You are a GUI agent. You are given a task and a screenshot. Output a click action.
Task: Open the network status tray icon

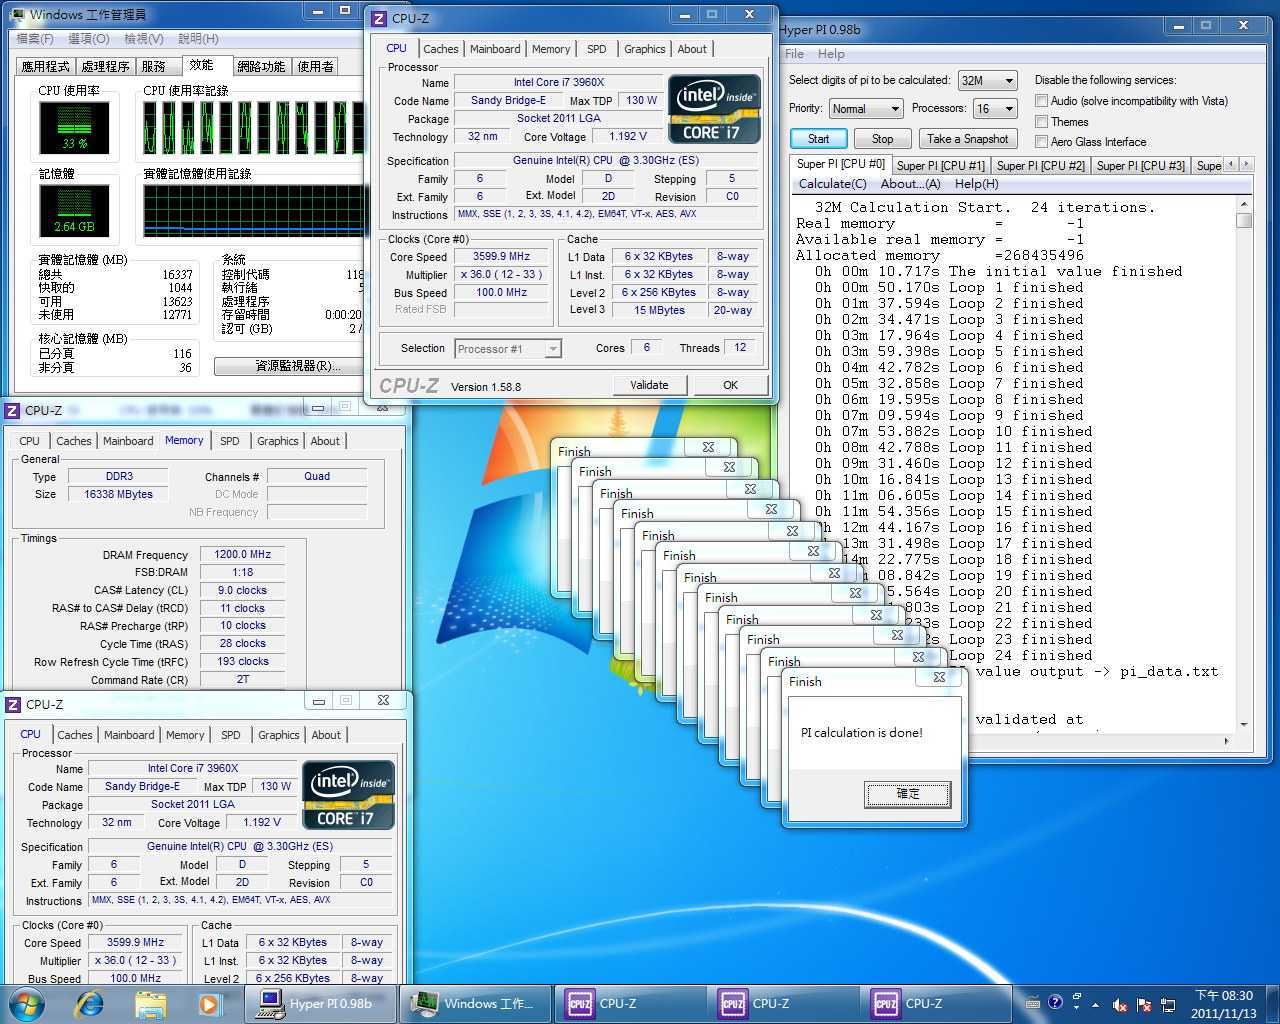point(1167,1005)
